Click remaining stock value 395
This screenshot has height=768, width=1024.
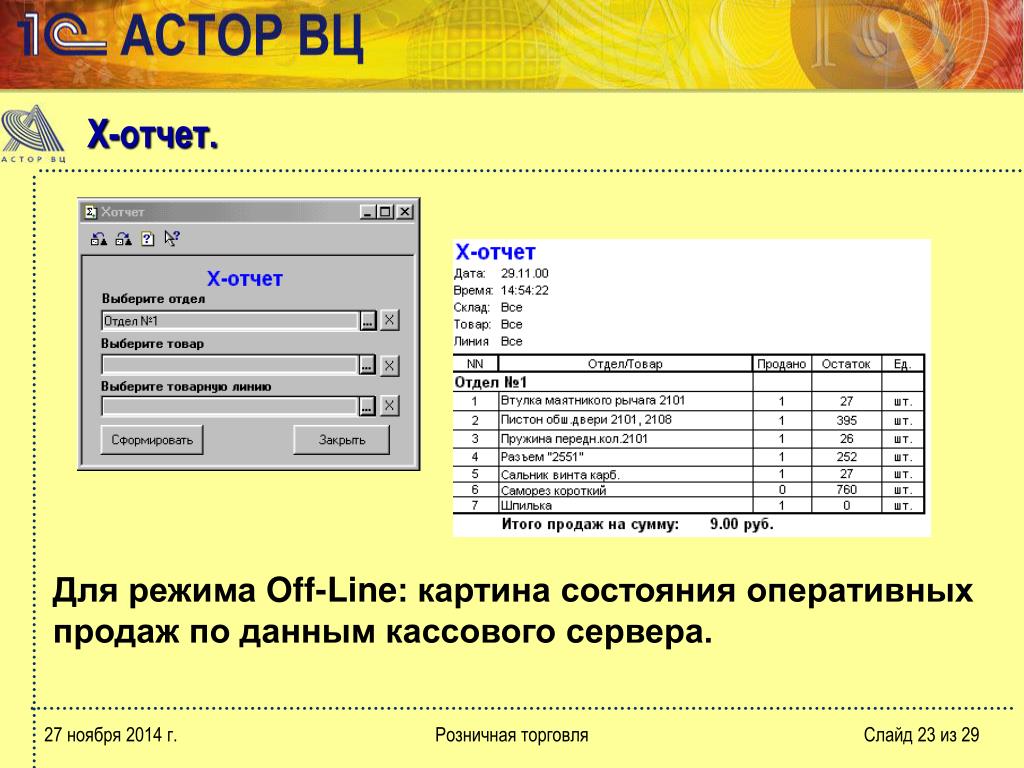click(846, 421)
